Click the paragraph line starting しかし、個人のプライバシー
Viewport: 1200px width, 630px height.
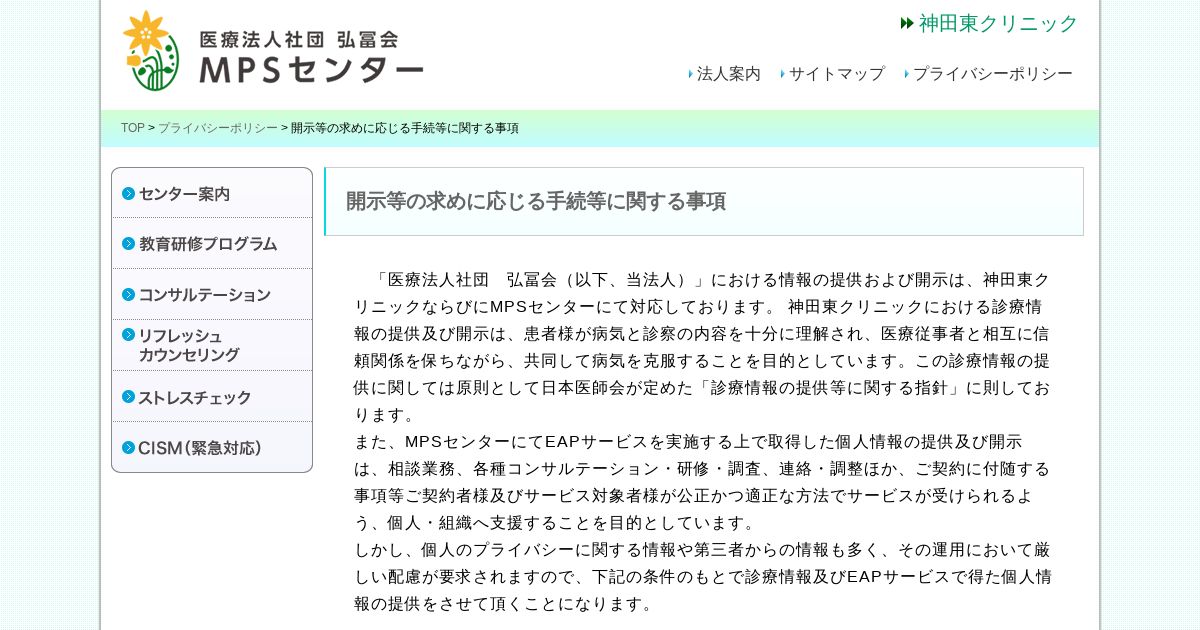click(702, 550)
